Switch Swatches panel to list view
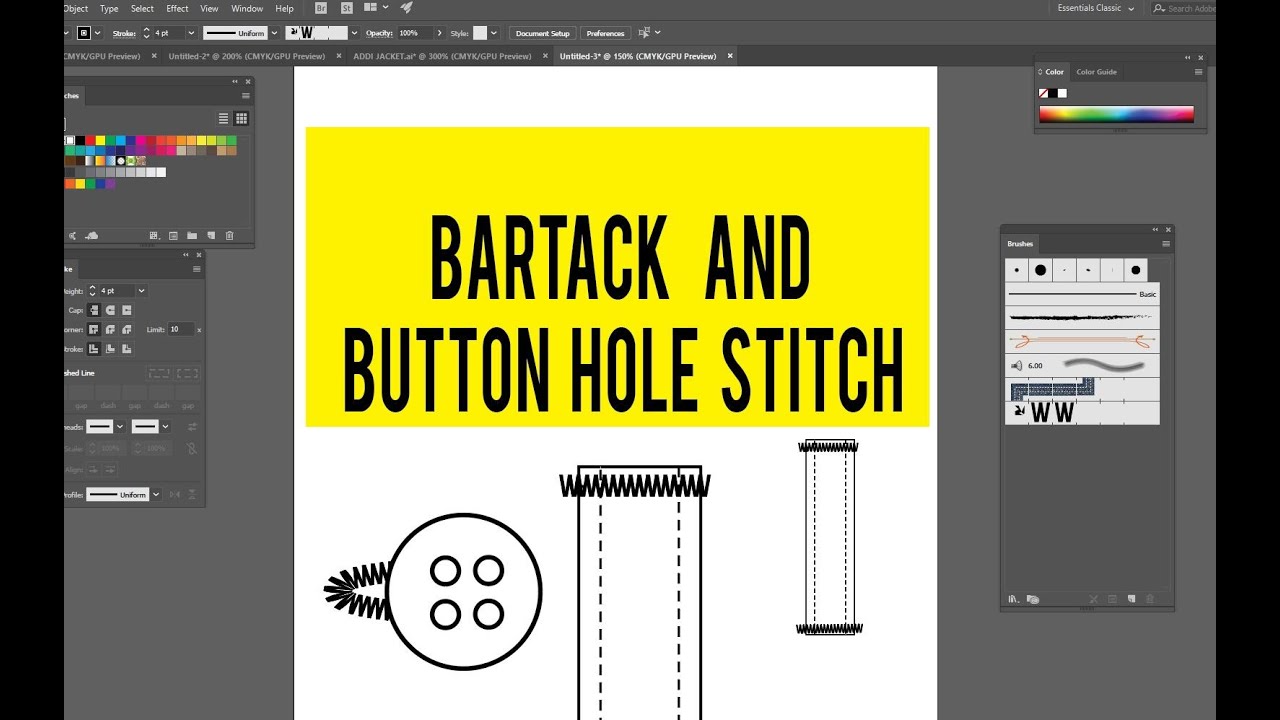This screenshot has height=720, width=1280. pyautogui.click(x=224, y=118)
